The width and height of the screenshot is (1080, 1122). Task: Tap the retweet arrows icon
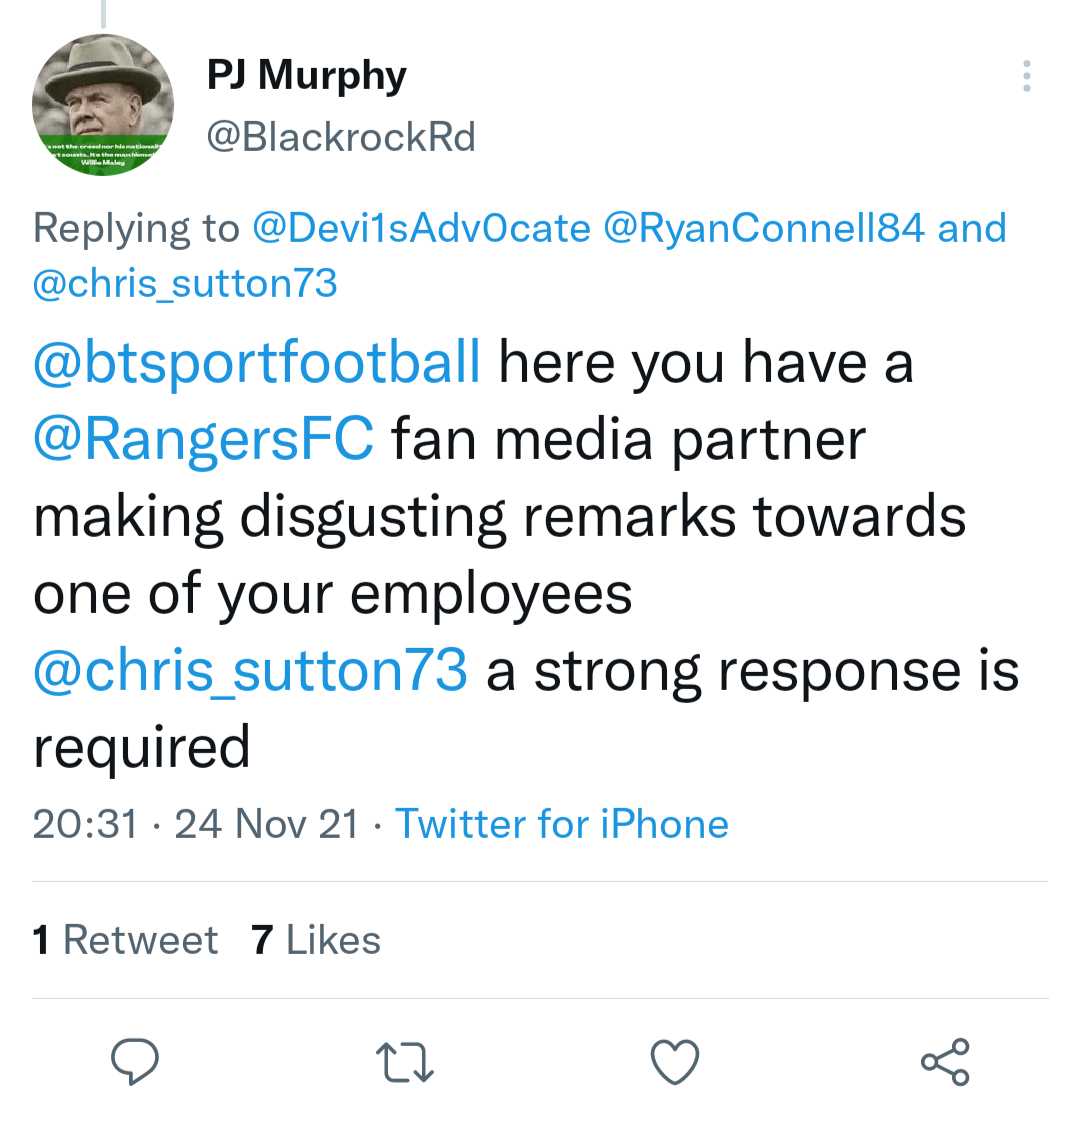coord(404,1062)
